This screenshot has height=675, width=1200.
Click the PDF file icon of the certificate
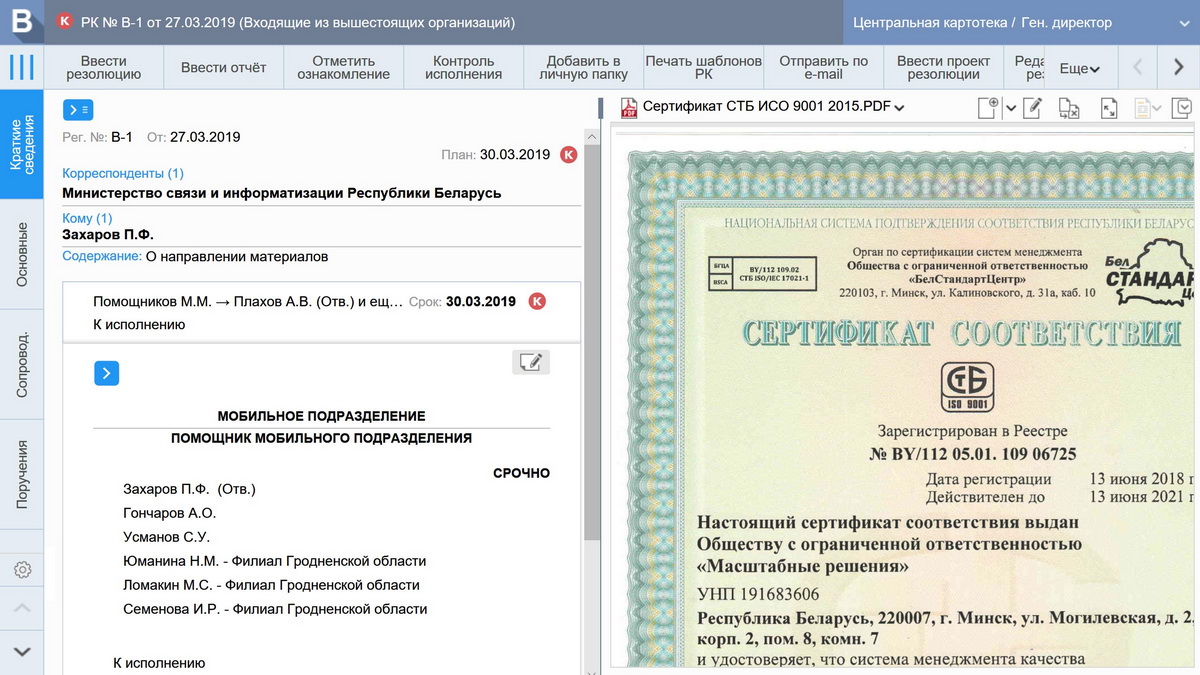[x=629, y=107]
